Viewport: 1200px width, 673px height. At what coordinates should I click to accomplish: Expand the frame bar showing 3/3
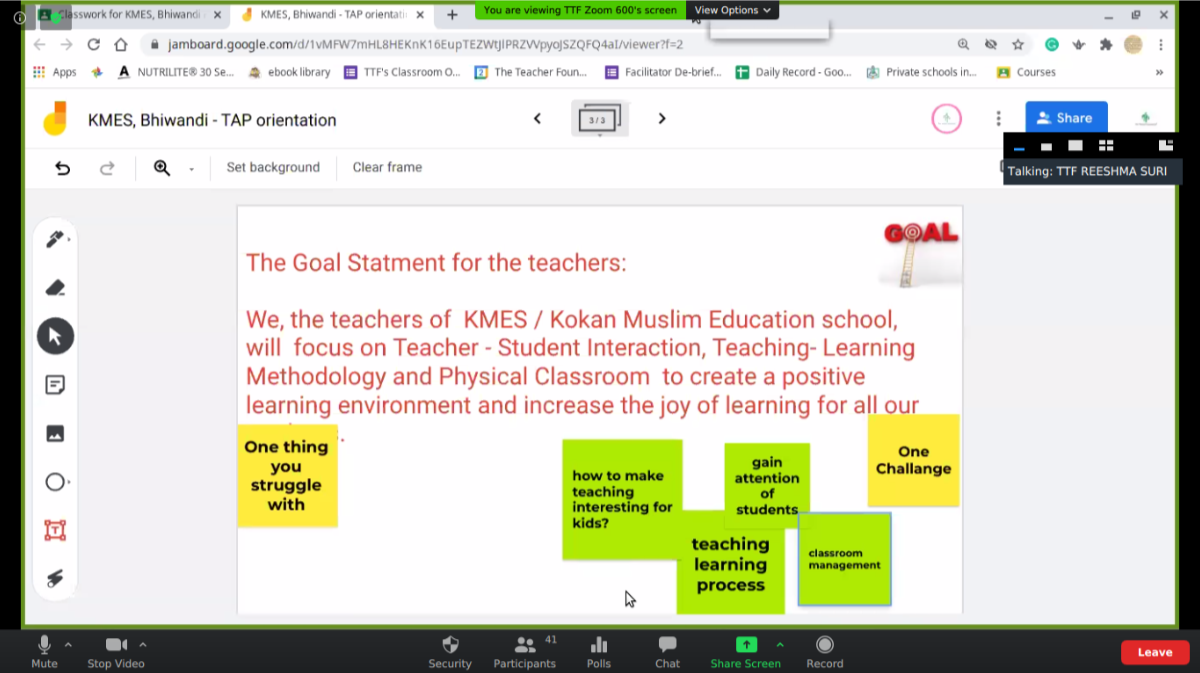(x=598, y=119)
